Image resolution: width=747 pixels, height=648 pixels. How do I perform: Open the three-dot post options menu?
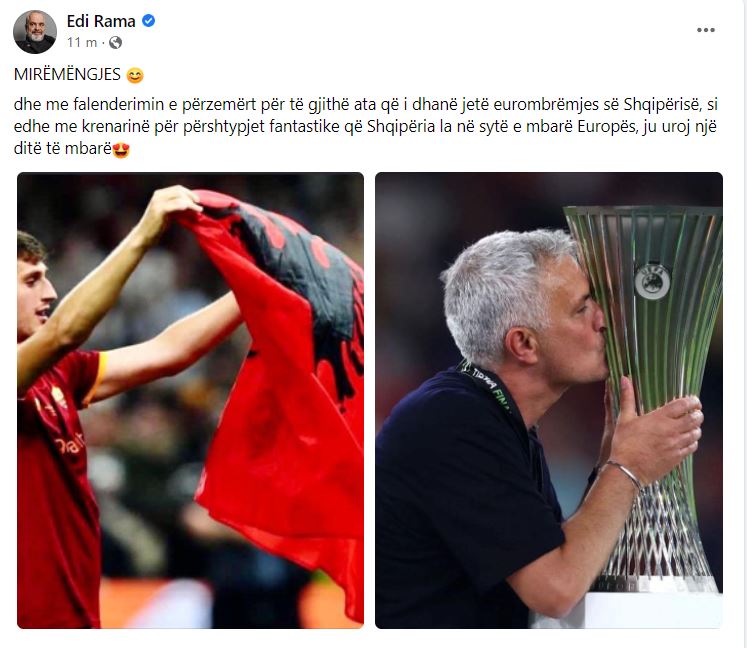(x=705, y=30)
